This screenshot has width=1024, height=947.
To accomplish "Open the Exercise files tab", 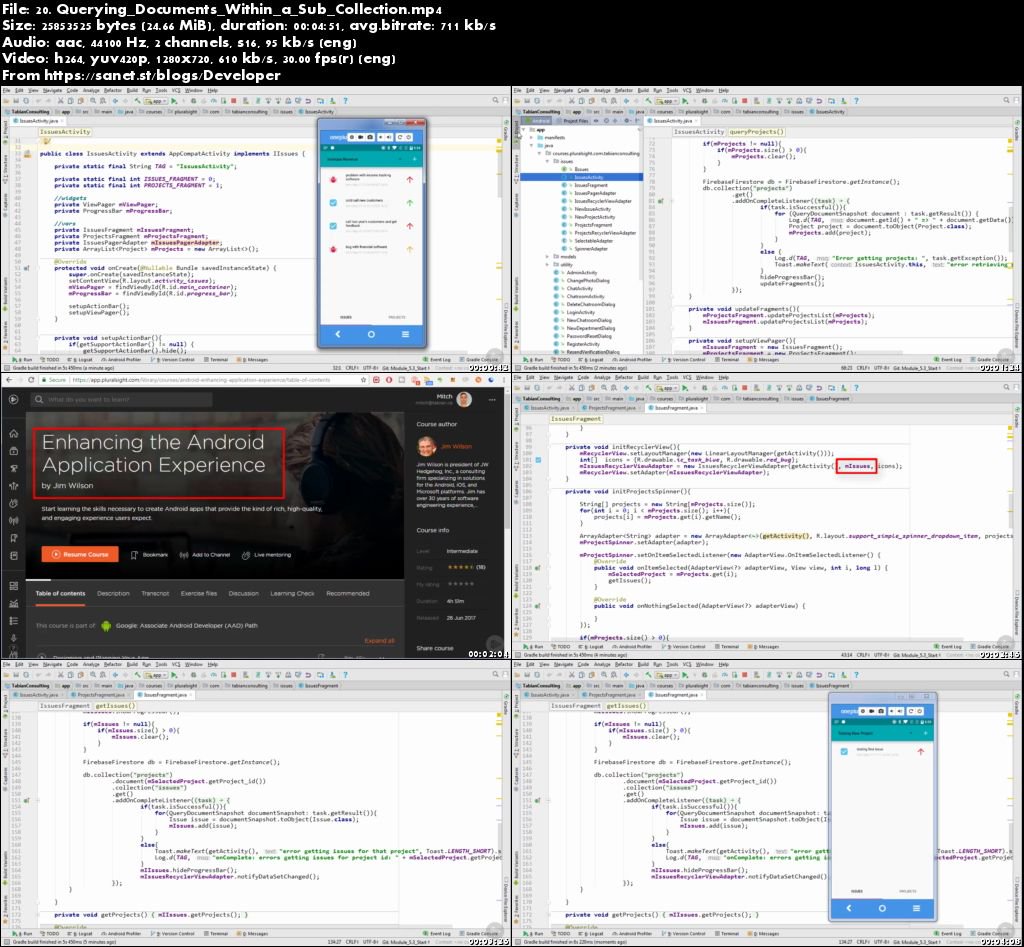I will (199, 593).
